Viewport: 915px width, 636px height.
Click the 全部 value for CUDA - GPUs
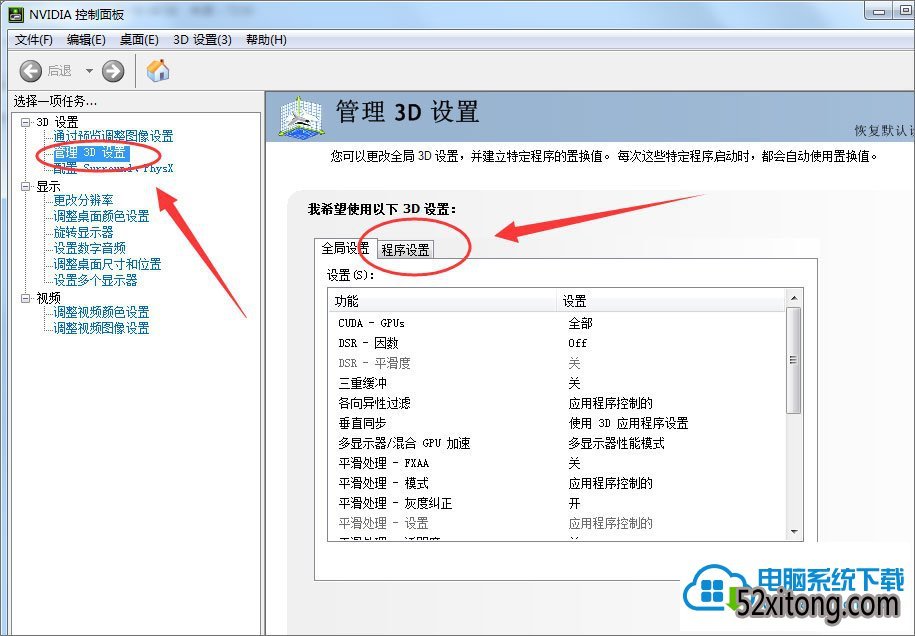581,323
